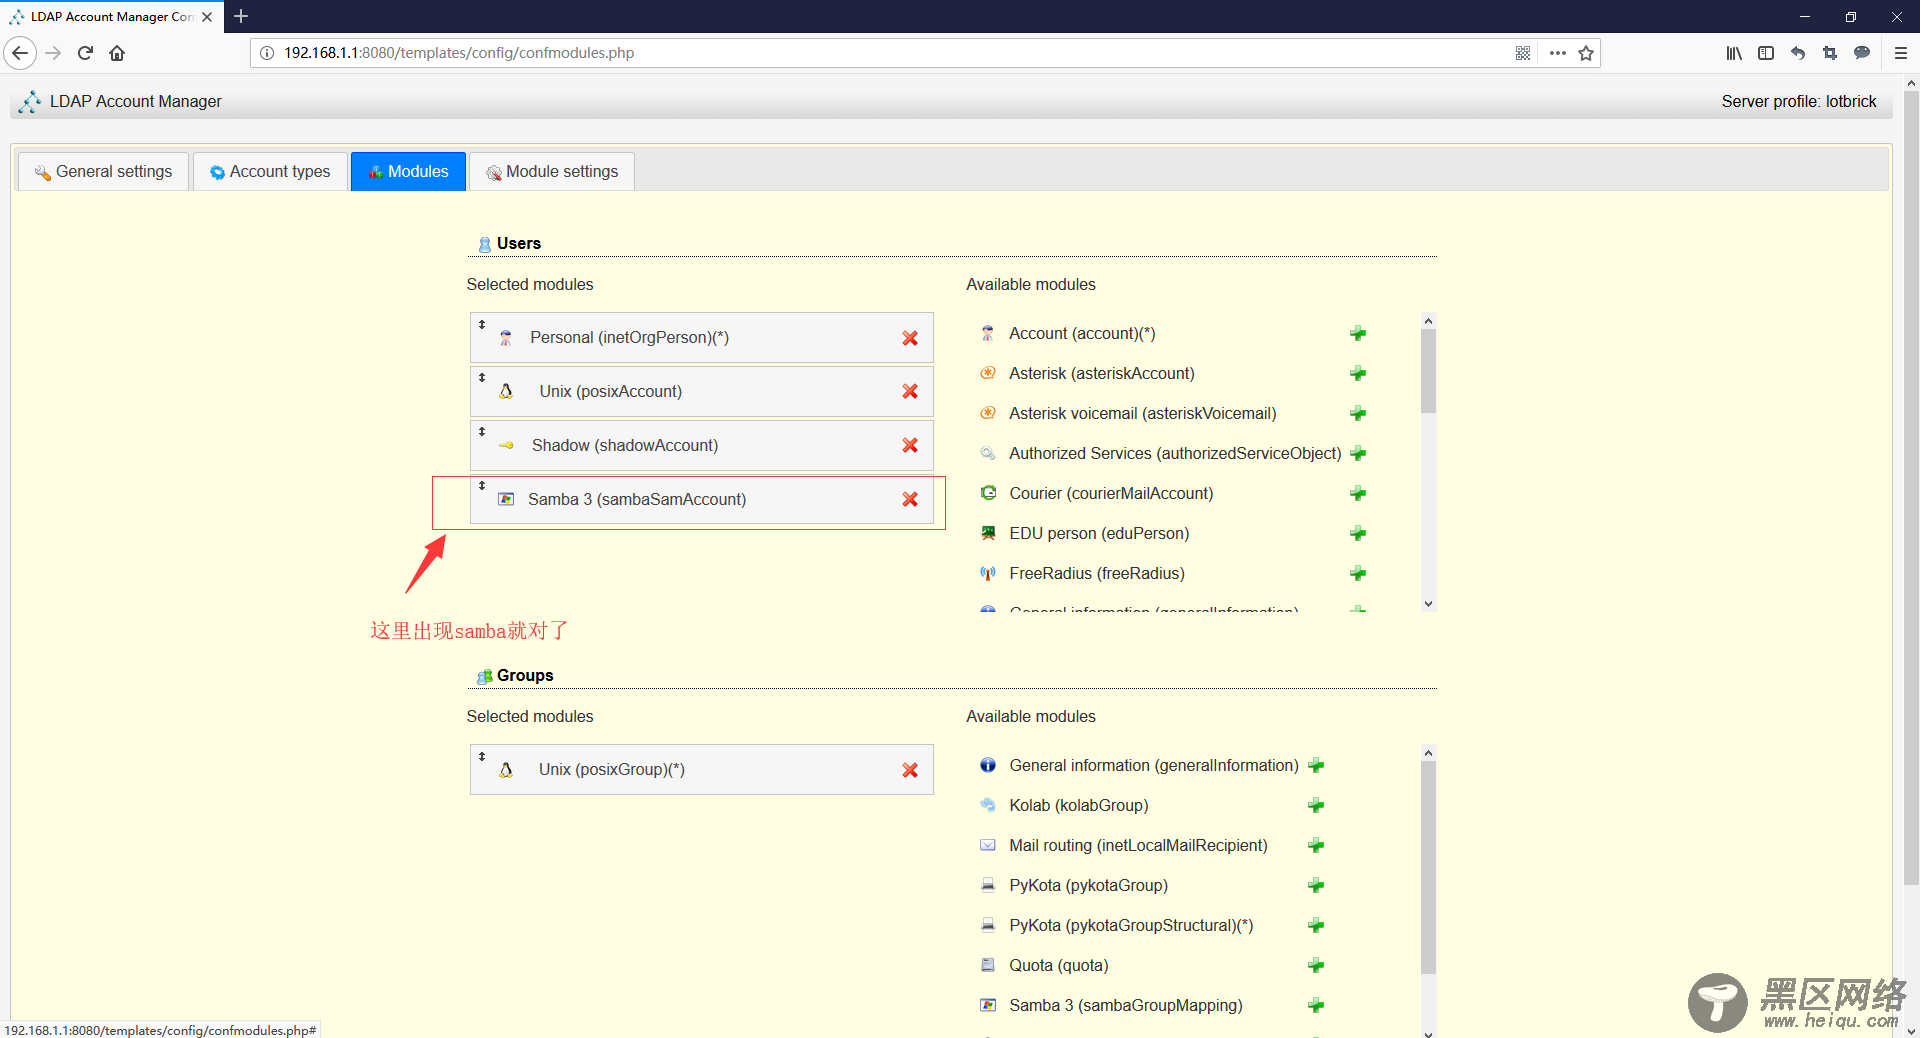
Task: Add Quota (quota) module
Action: [1316, 966]
